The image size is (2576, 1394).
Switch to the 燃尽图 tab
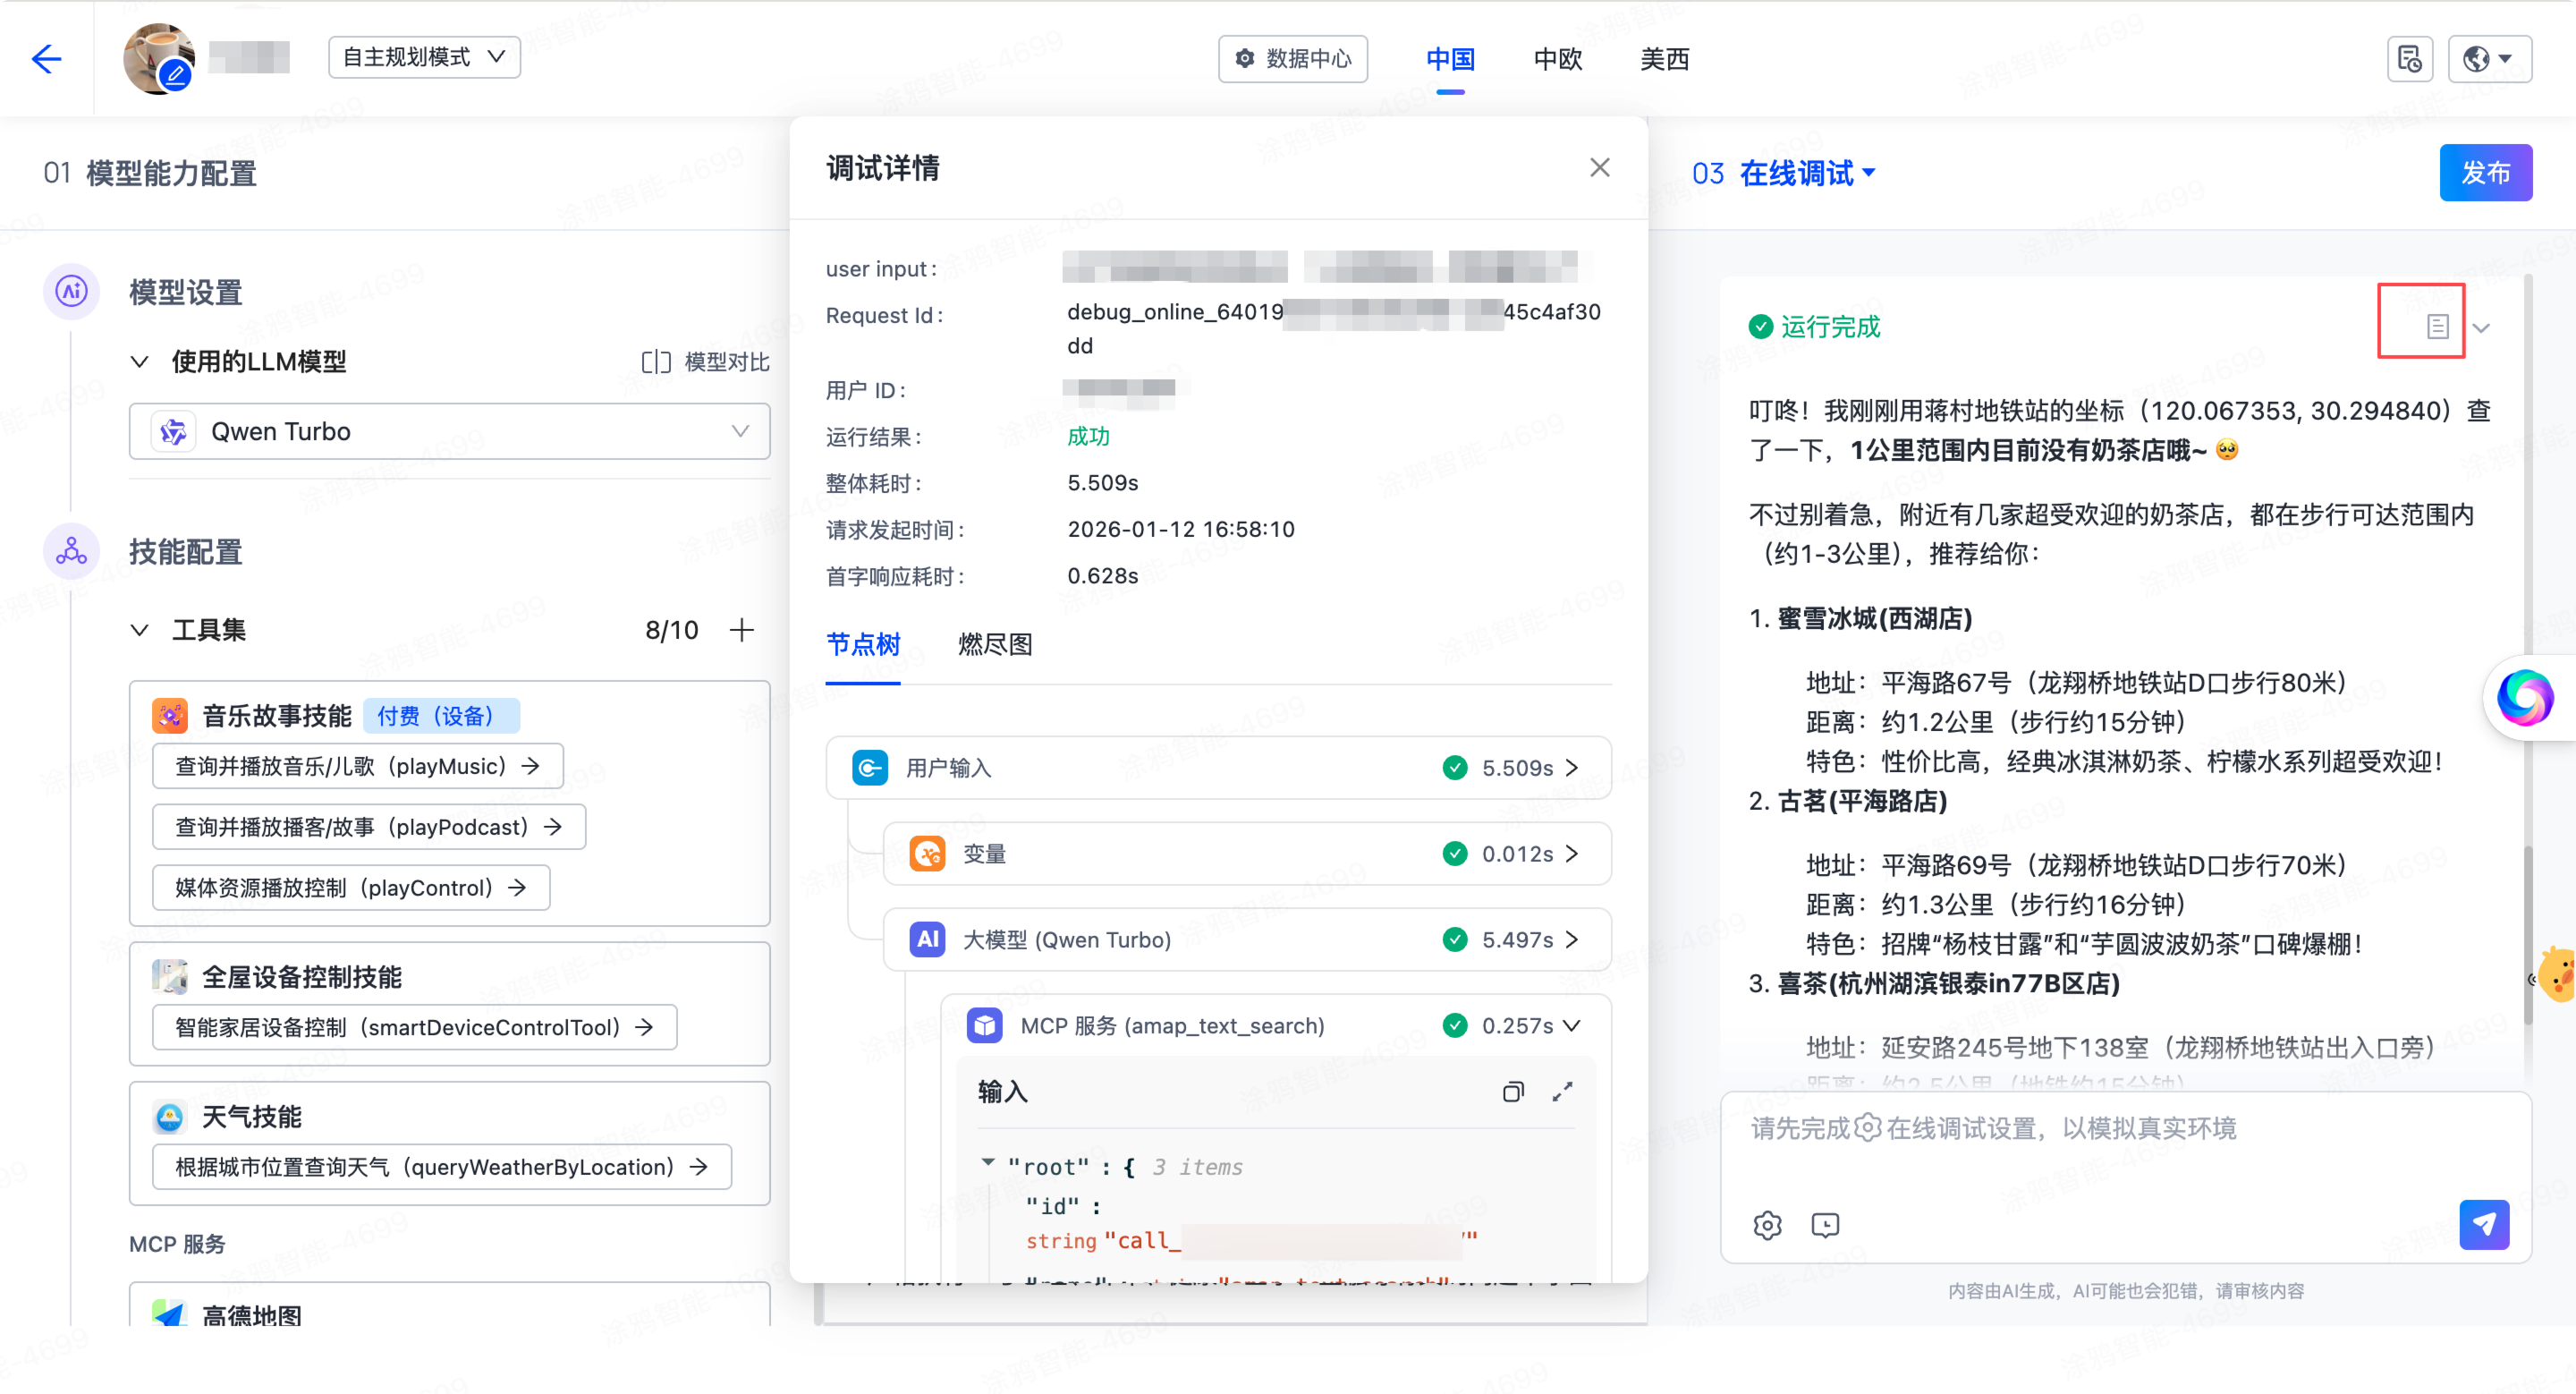pos(995,644)
